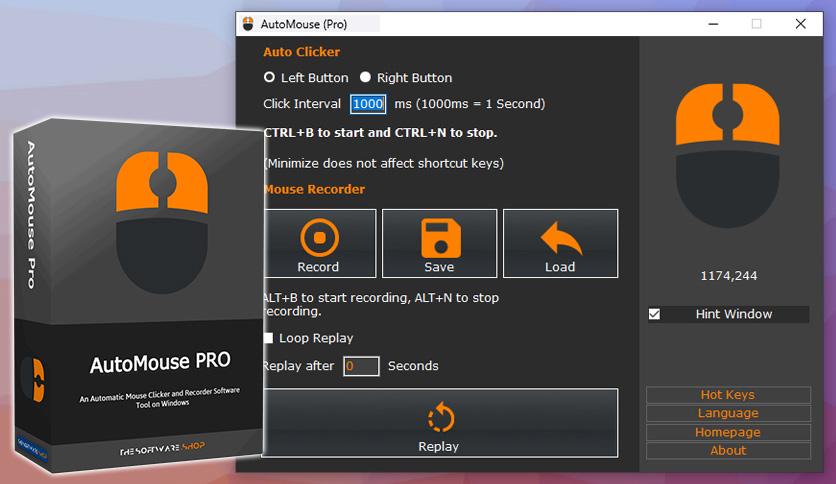The width and height of the screenshot is (836, 484).
Task: Click the Replay after seconds field
Action: click(x=361, y=366)
